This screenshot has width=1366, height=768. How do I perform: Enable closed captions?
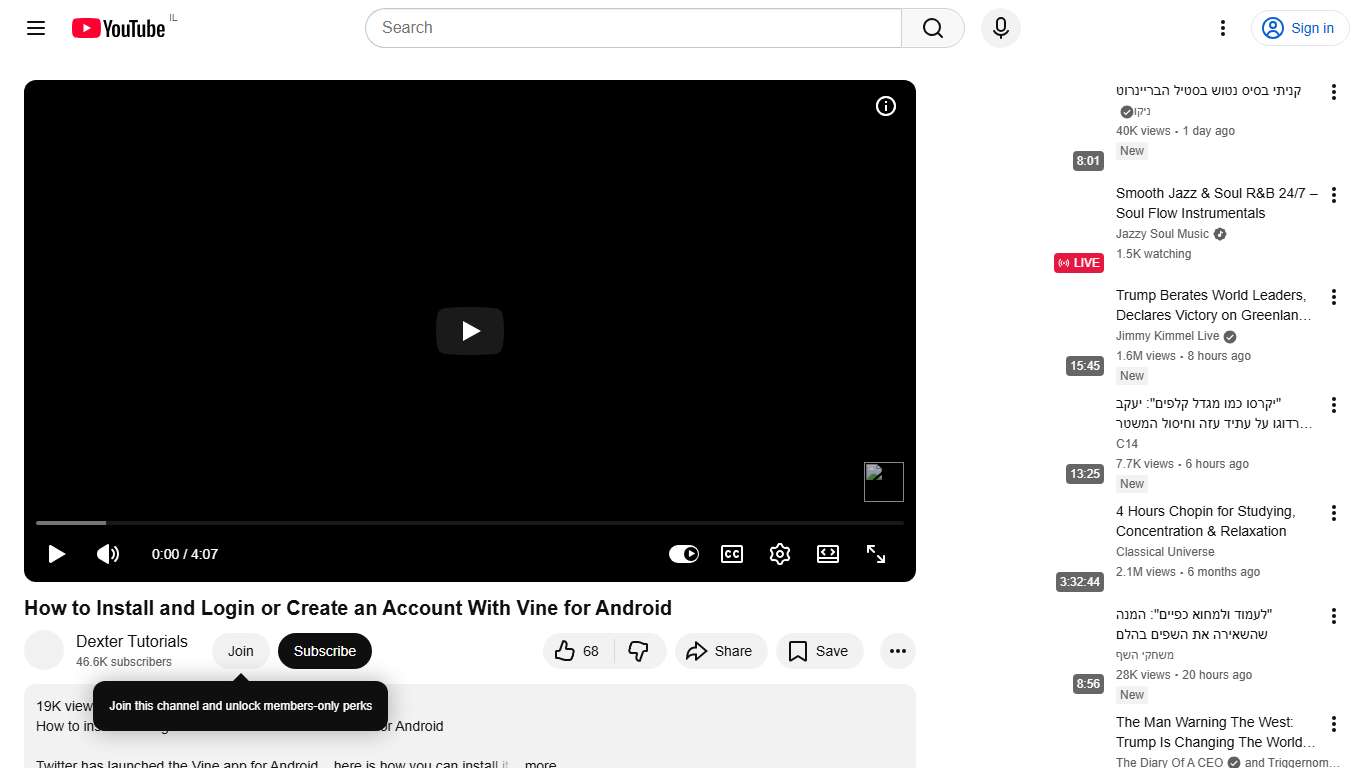(x=731, y=553)
